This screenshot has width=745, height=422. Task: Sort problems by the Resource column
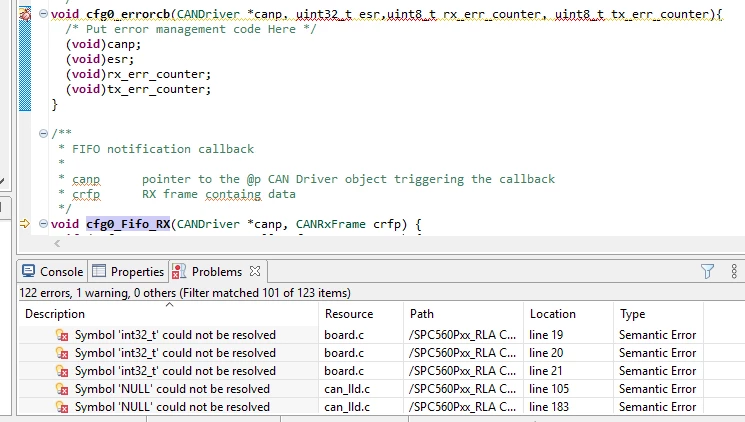click(x=361, y=314)
